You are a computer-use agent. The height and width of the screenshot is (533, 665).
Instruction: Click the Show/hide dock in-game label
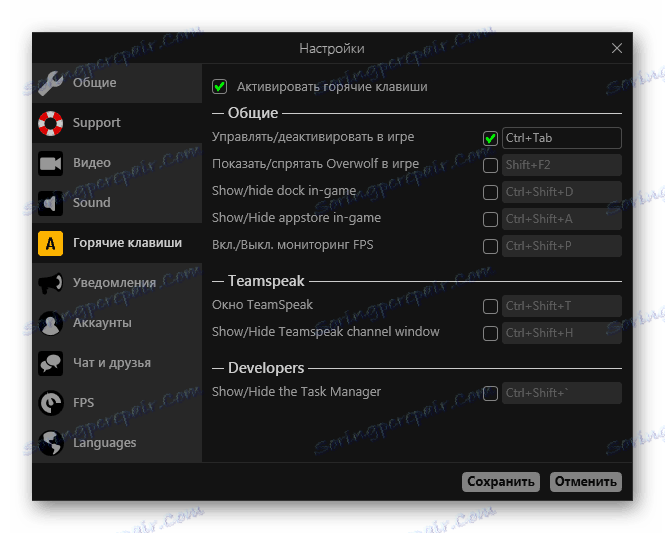coord(284,191)
